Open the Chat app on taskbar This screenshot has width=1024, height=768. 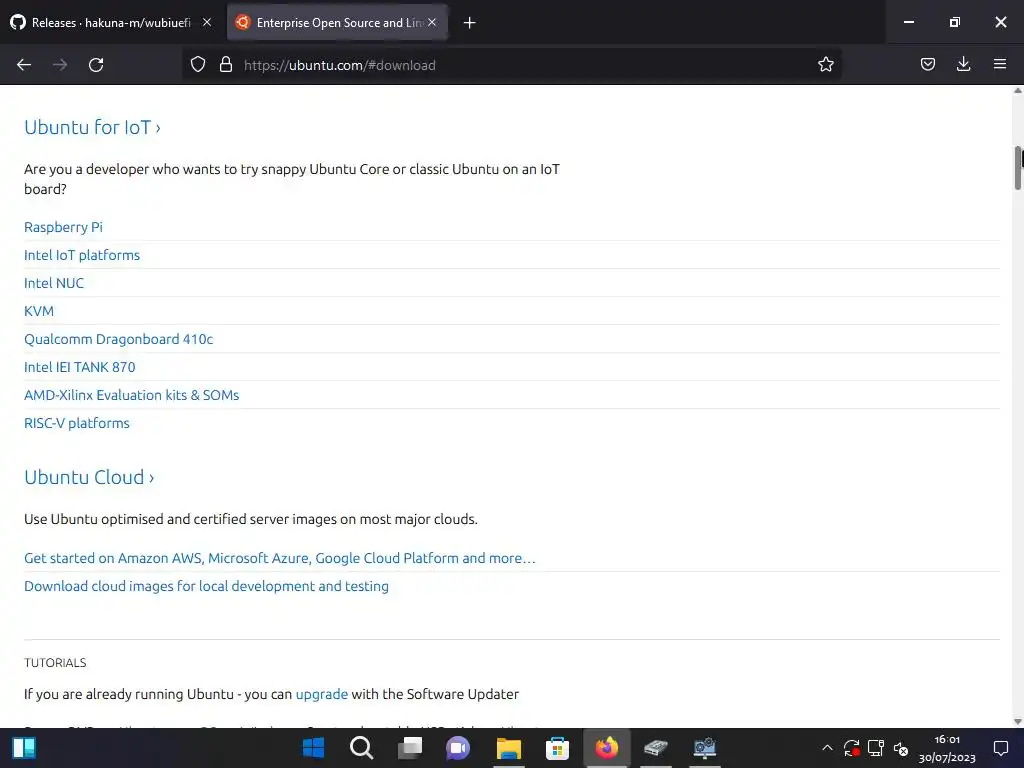(x=458, y=748)
